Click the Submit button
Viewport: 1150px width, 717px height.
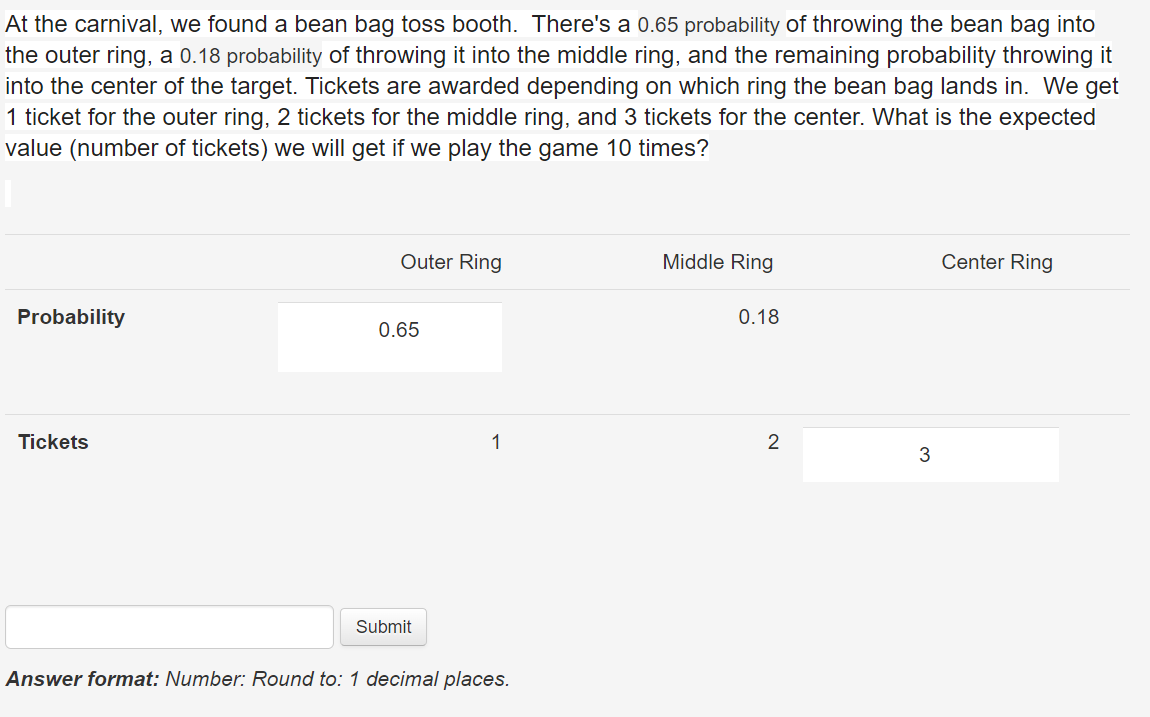point(383,627)
